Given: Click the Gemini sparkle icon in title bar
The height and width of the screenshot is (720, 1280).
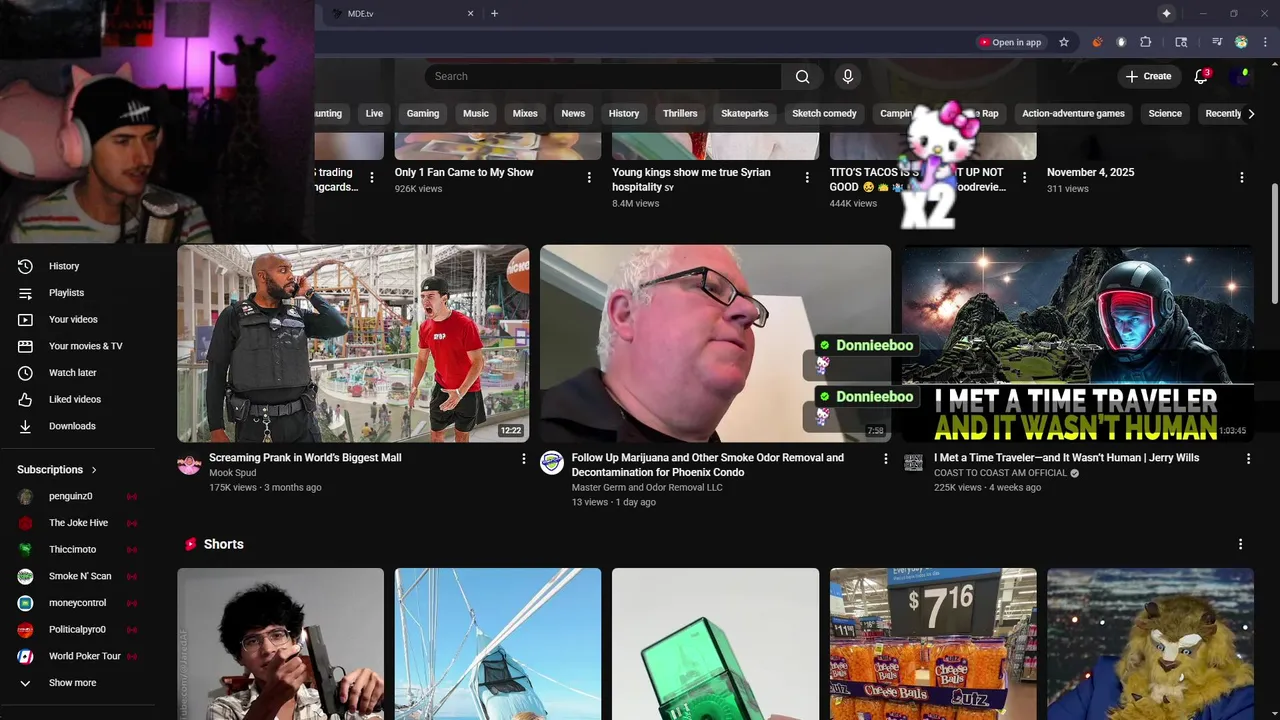Looking at the screenshot, I should tap(1166, 13).
